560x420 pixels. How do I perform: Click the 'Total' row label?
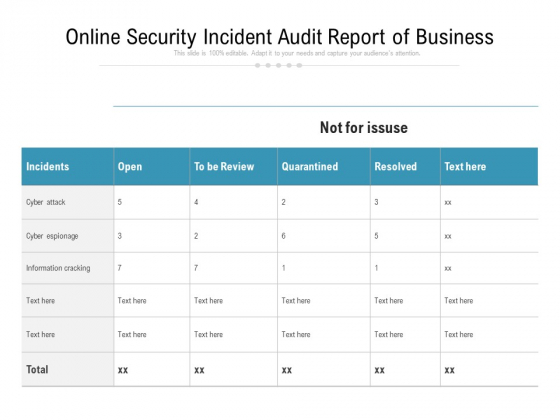(37, 369)
